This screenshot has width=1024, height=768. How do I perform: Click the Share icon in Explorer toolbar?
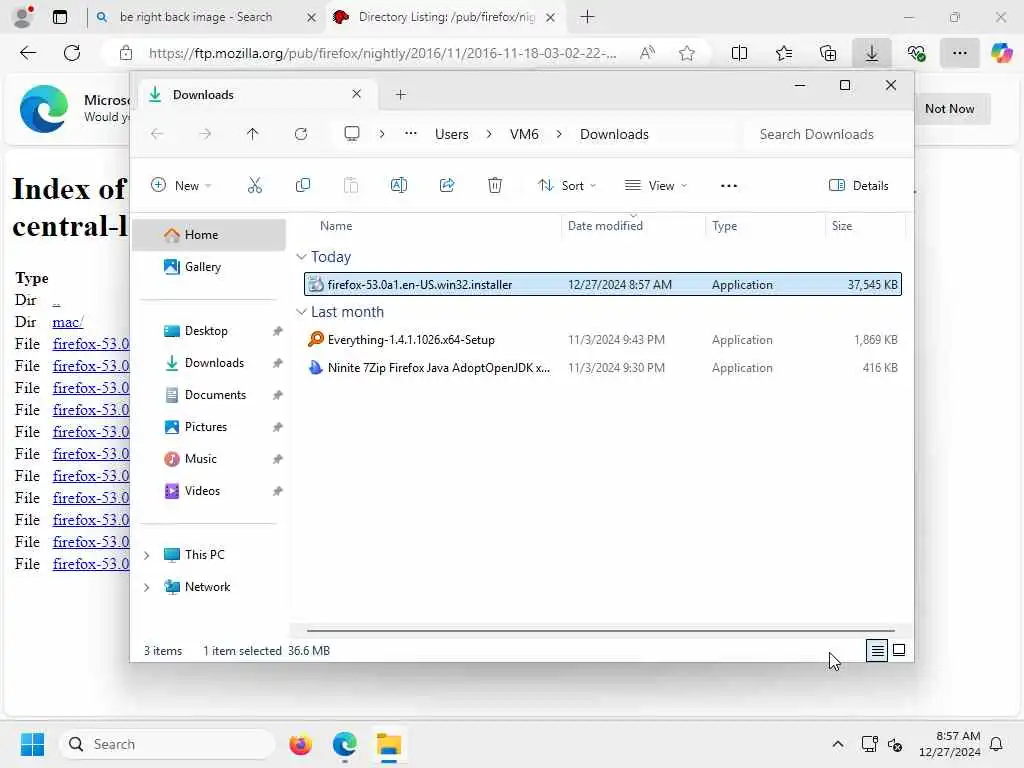pos(447,185)
